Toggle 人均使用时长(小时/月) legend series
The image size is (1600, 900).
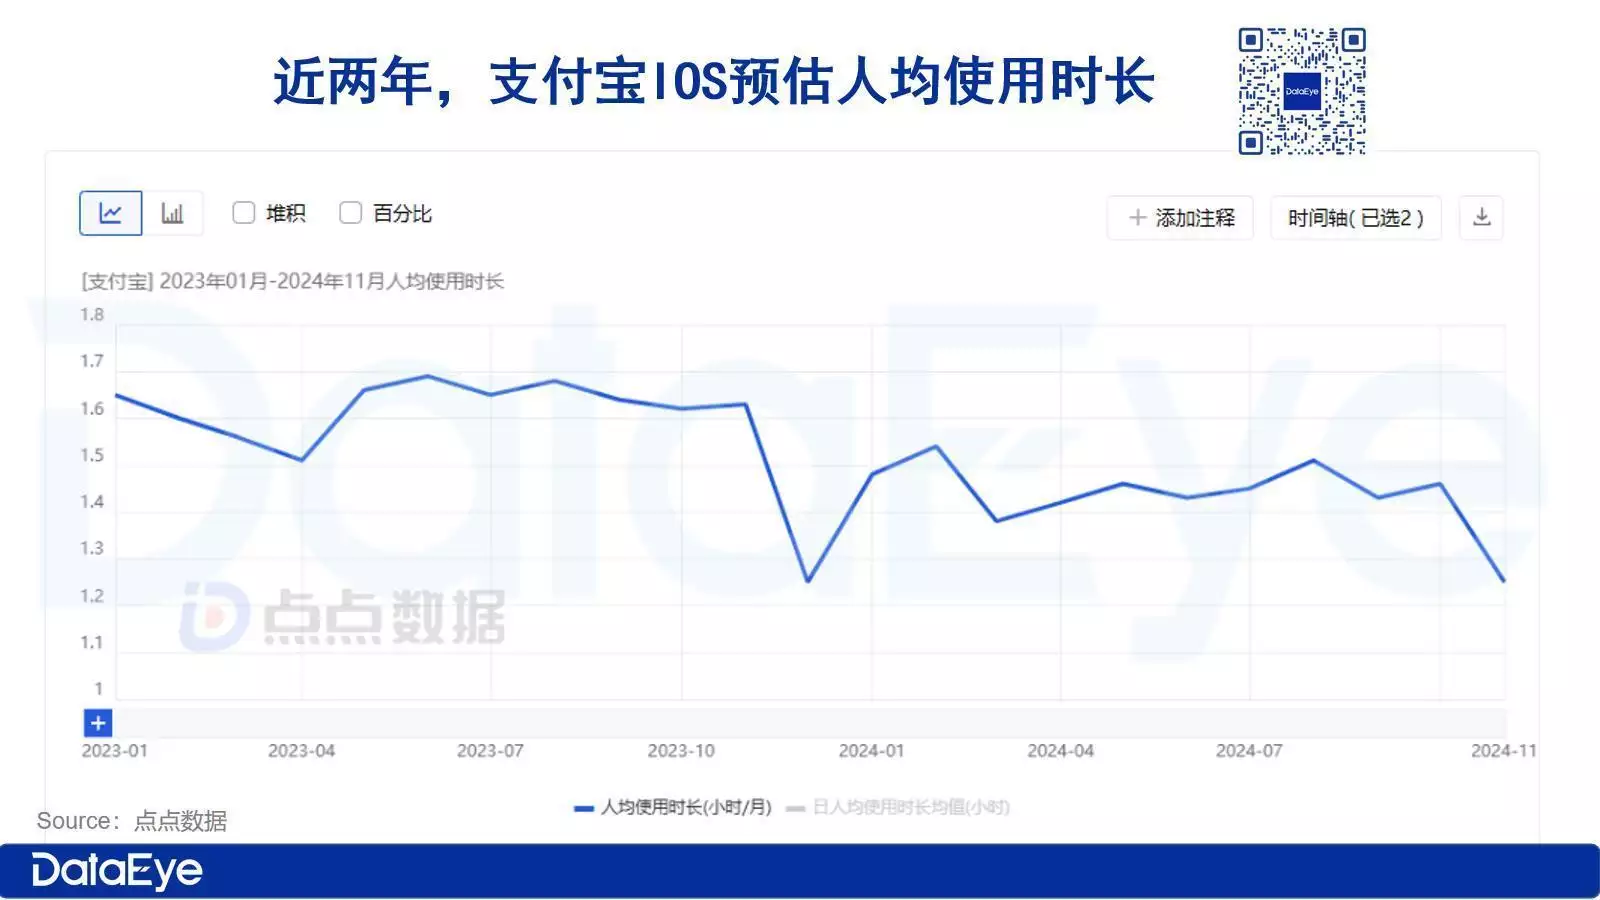click(x=673, y=807)
